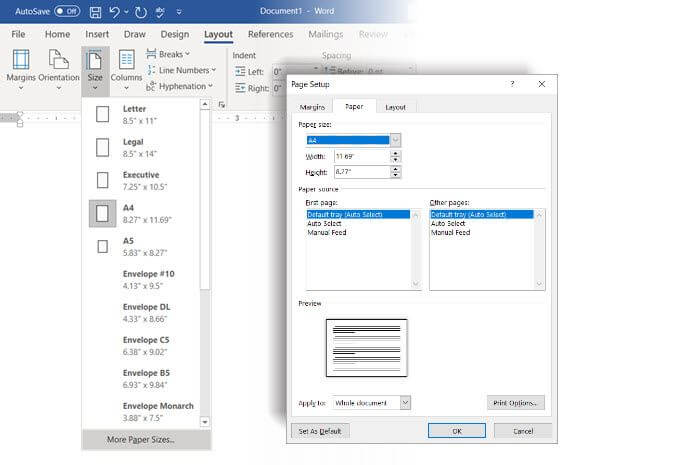Open the Columns ribbon button
The image size is (680, 465).
[x=126, y=67]
